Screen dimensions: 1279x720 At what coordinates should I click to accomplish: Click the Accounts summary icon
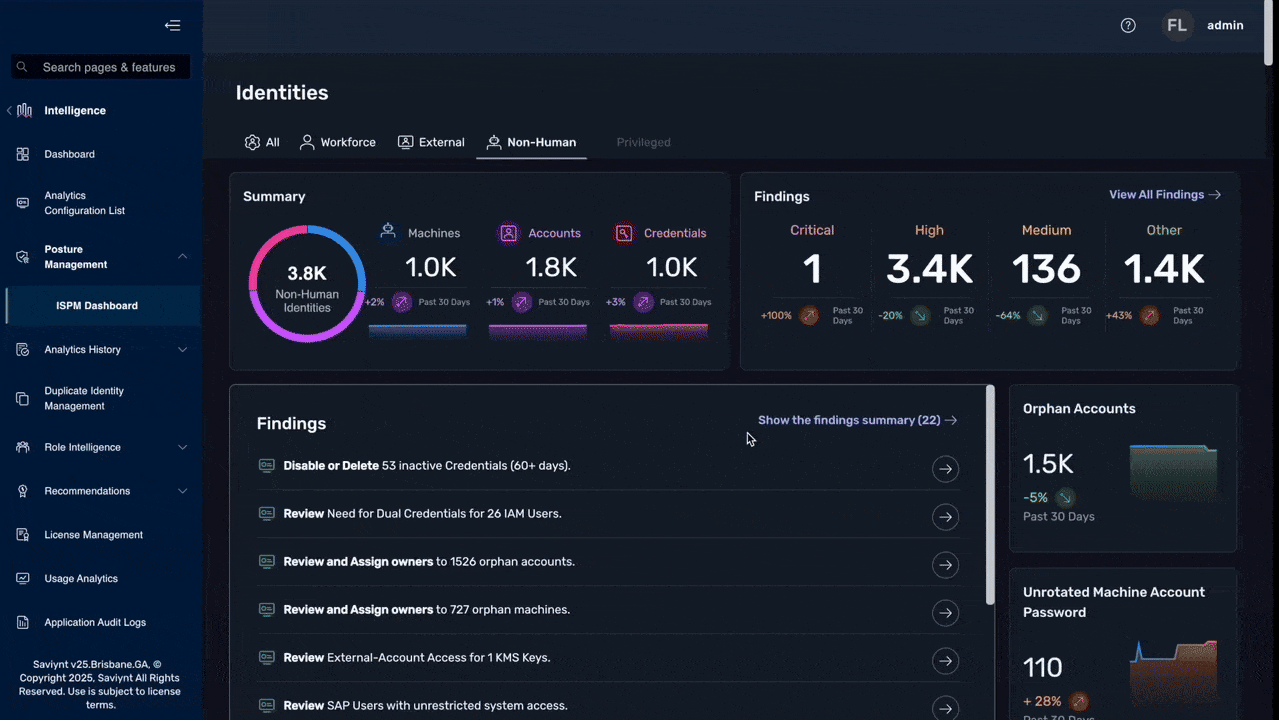coord(509,233)
